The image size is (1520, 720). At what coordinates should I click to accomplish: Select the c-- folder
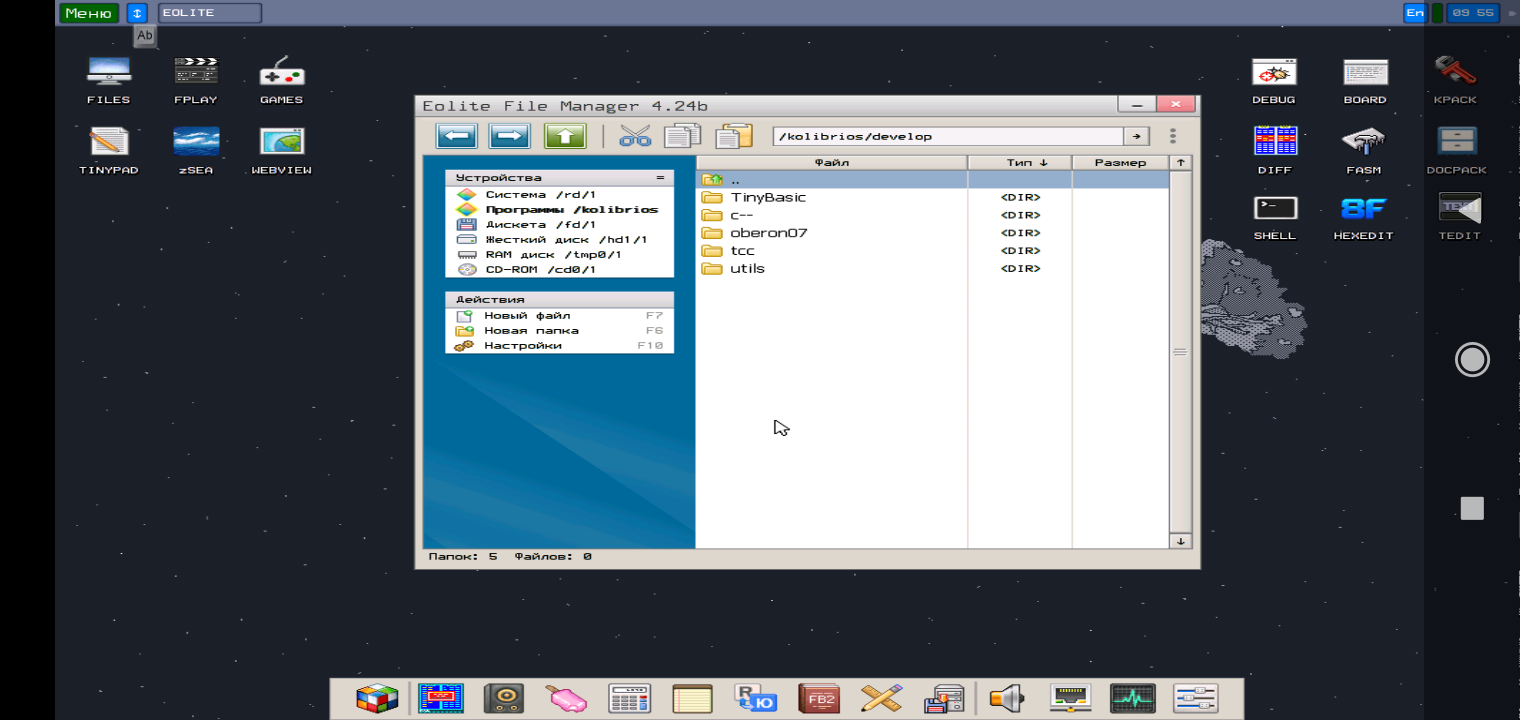[932, 215]
